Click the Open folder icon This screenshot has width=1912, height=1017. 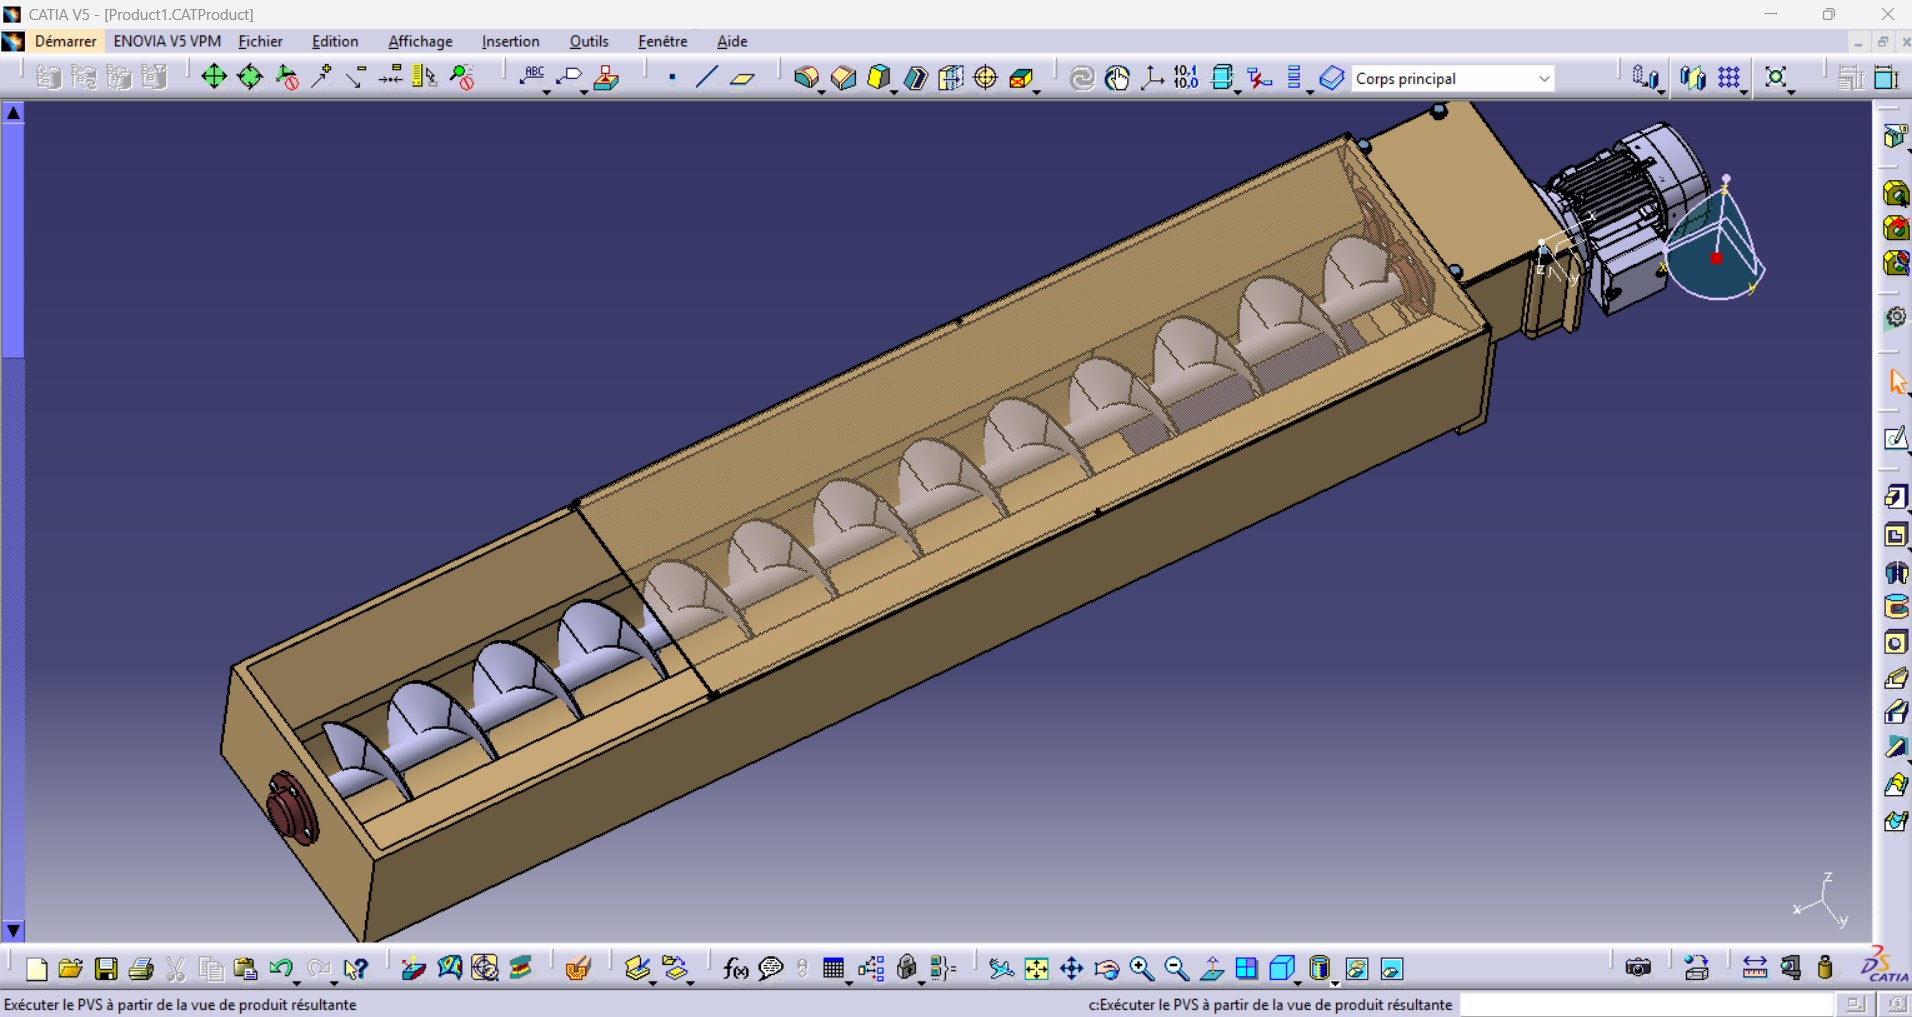70,968
